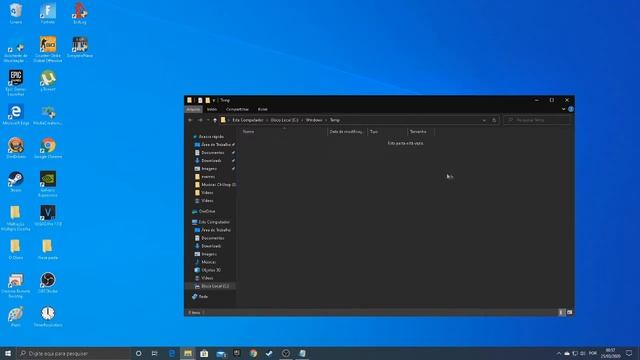Select Este Computador in navigation pane
Screen dimensions: 640x360
point(213,222)
